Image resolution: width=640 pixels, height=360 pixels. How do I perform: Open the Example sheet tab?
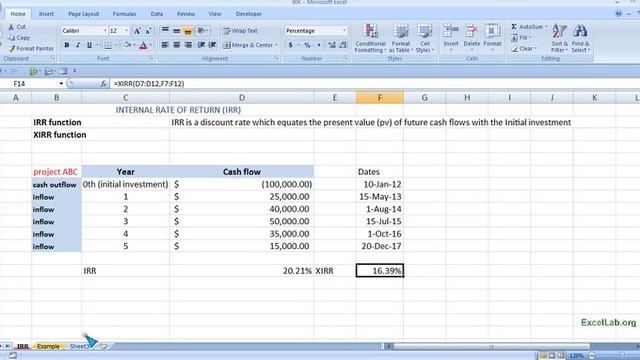pos(48,346)
